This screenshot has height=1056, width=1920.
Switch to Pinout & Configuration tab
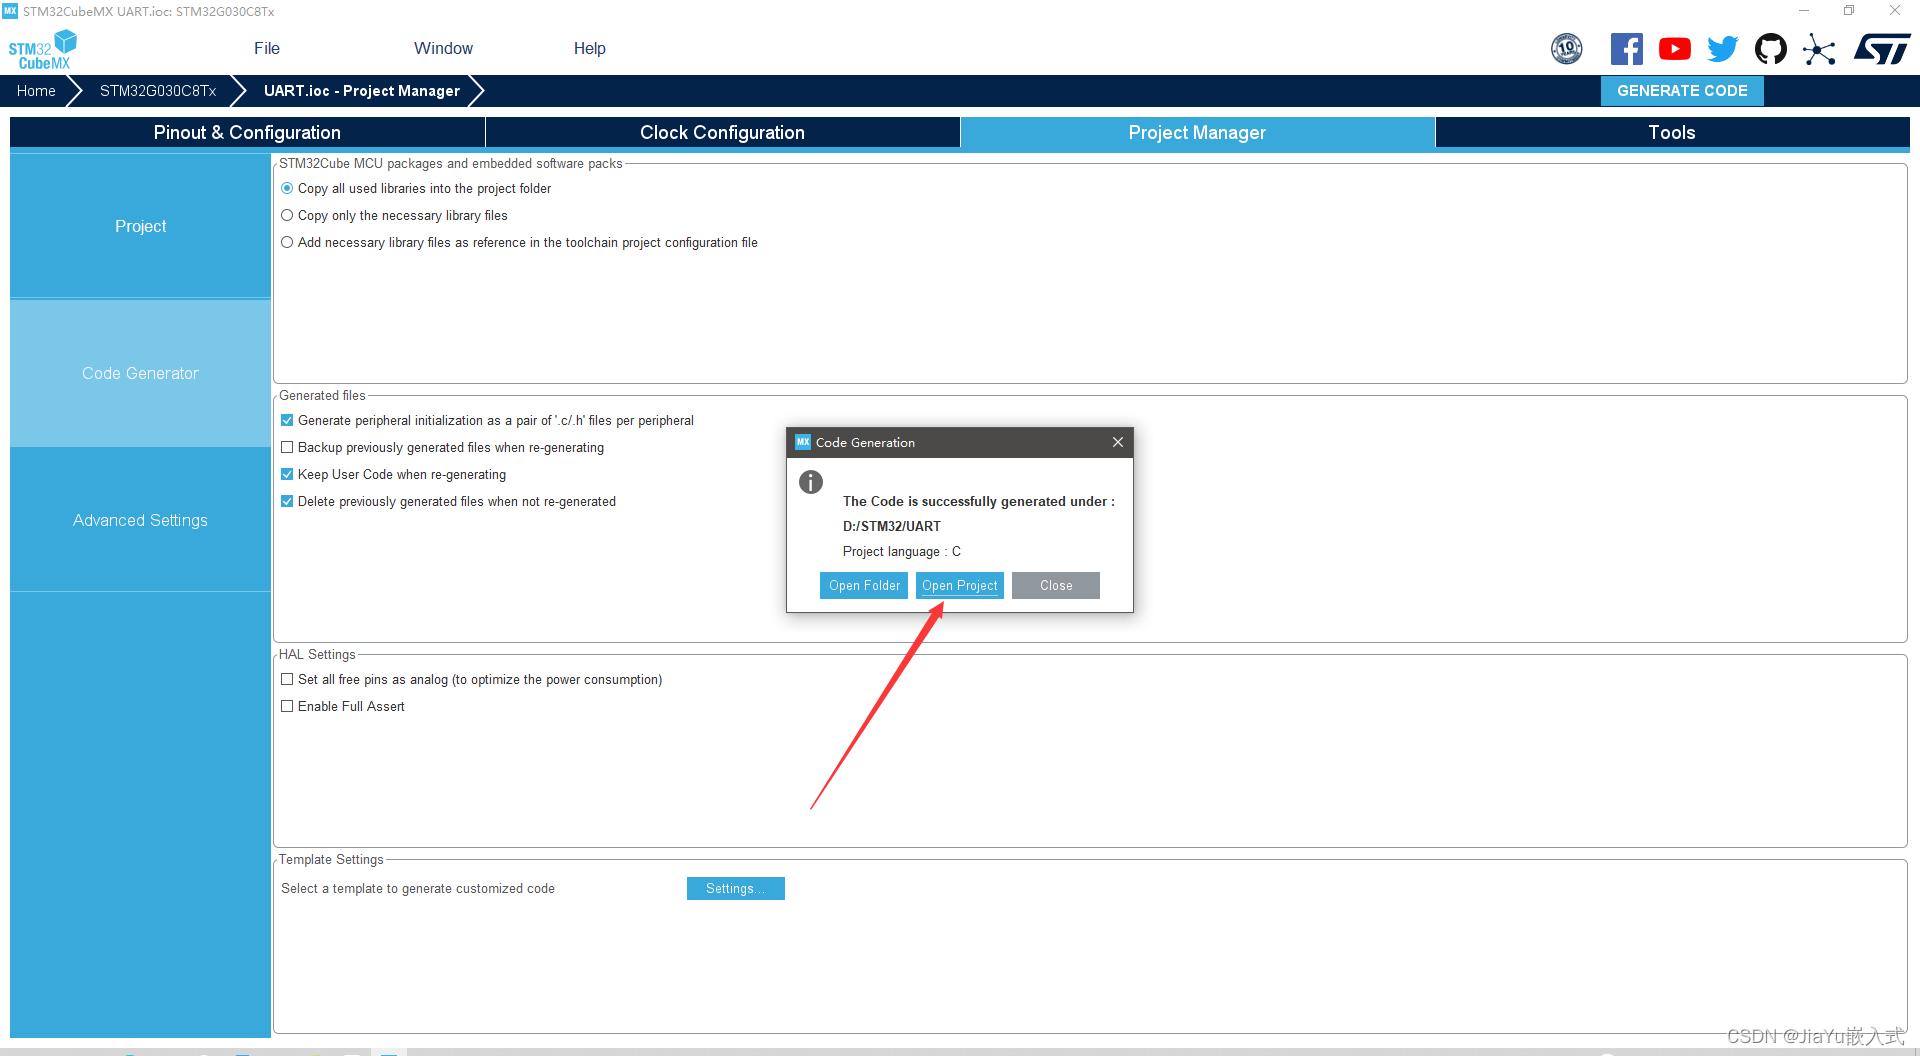coord(247,132)
